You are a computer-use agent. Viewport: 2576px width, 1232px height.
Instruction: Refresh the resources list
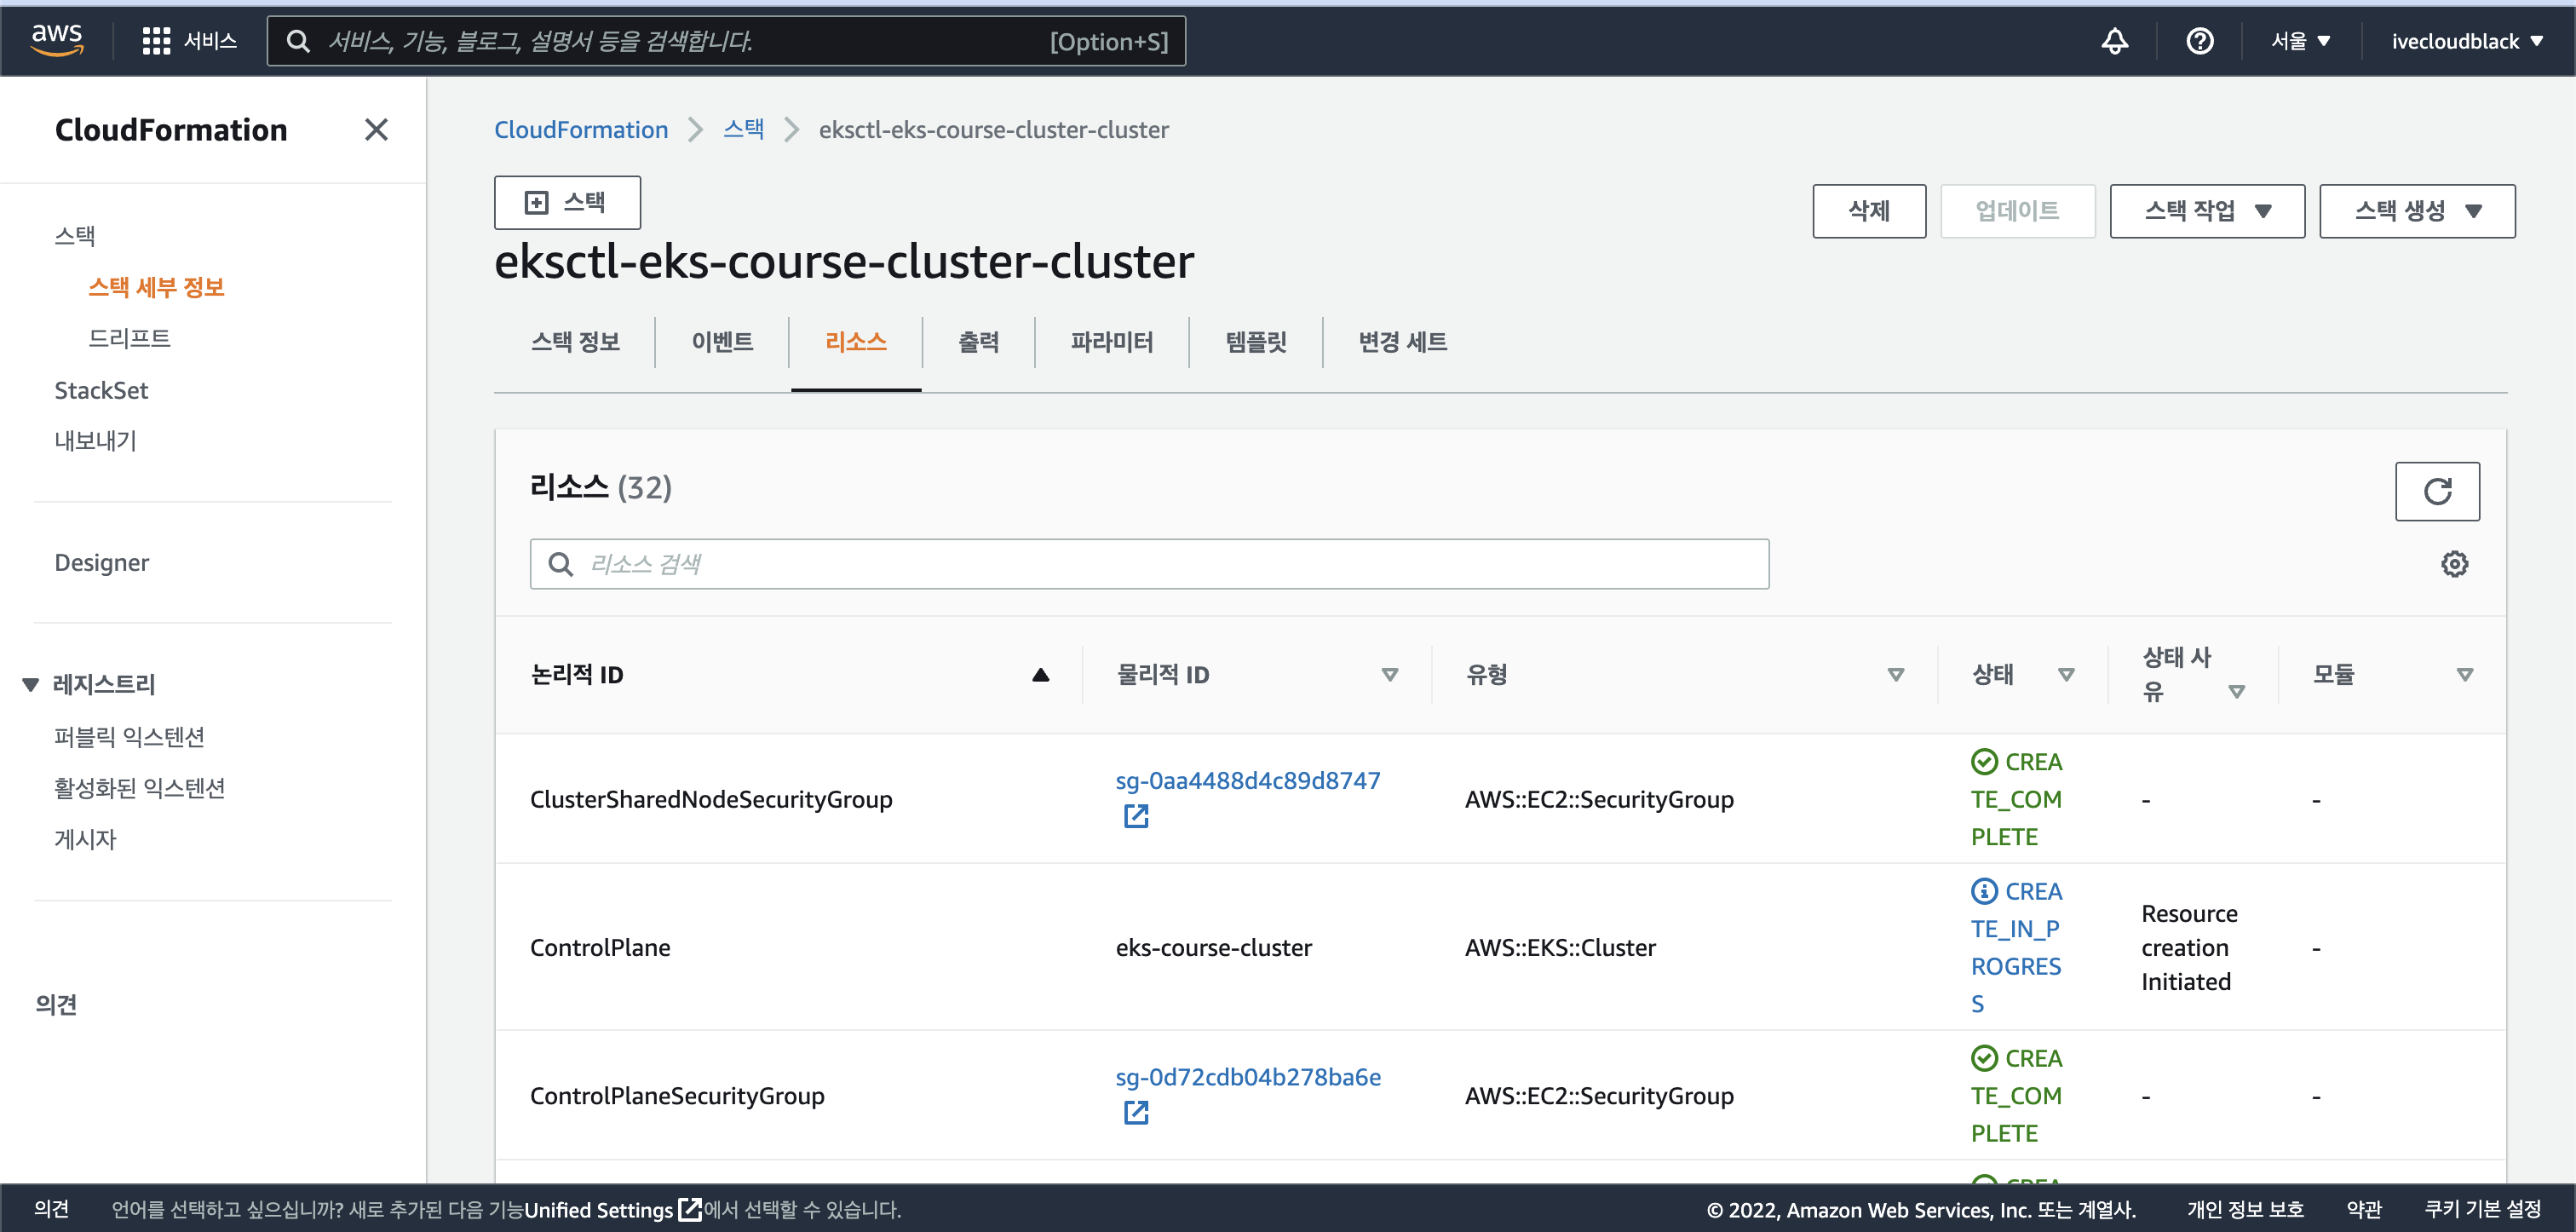(2436, 491)
